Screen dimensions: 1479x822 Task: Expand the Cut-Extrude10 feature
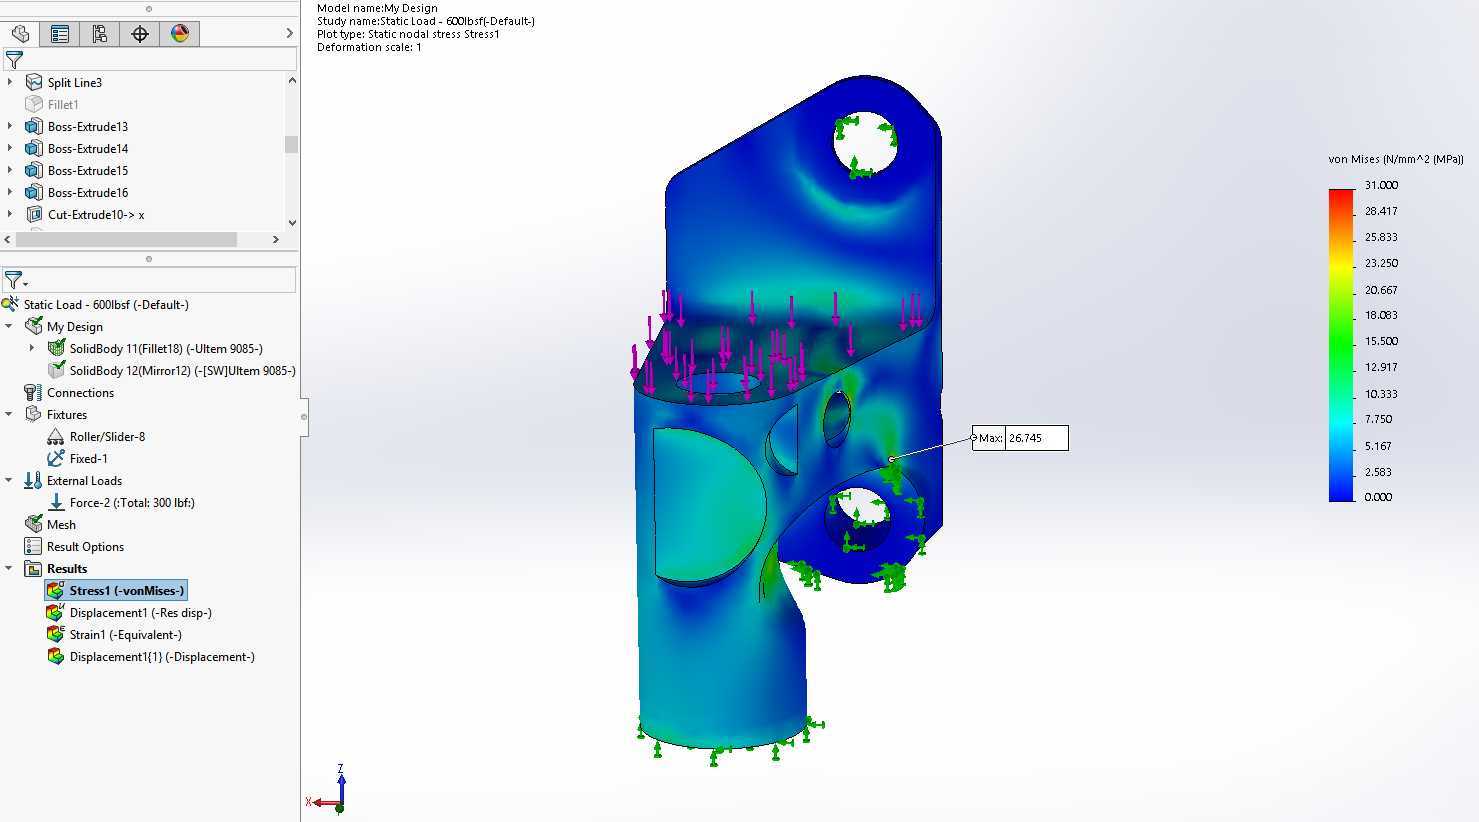[10, 214]
